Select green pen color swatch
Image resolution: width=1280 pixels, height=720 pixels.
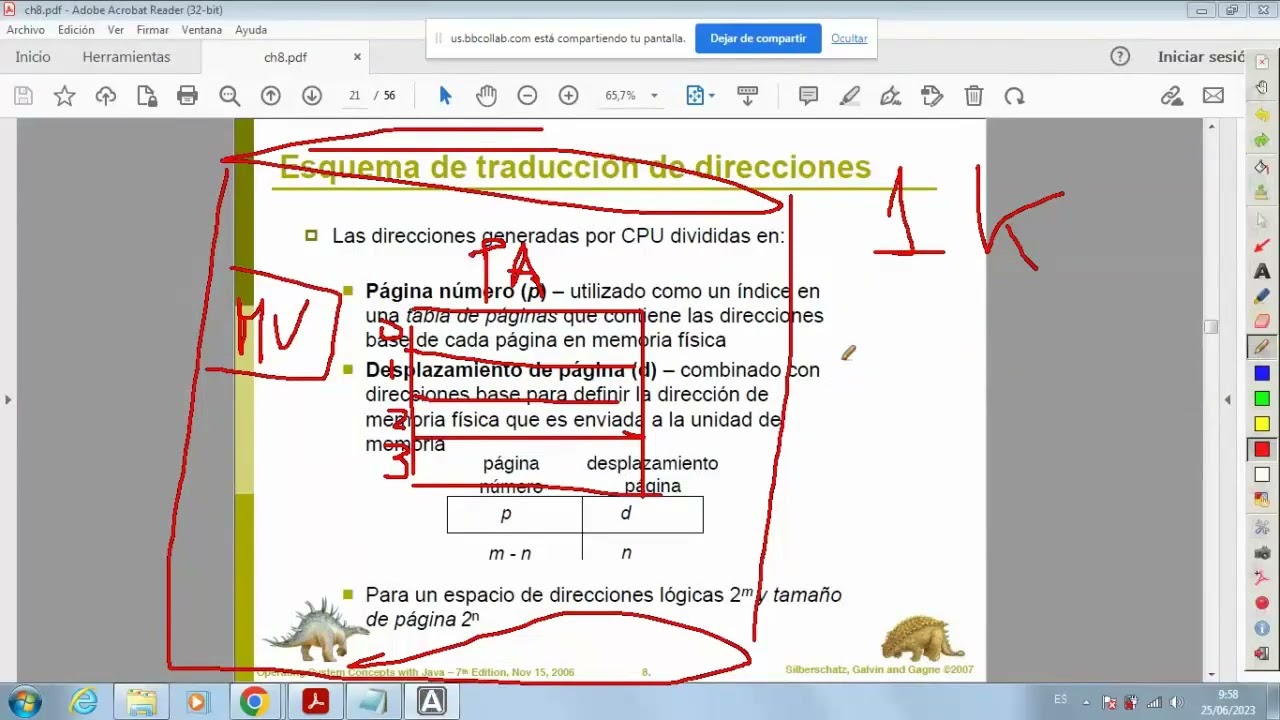tap(1262, 399)
